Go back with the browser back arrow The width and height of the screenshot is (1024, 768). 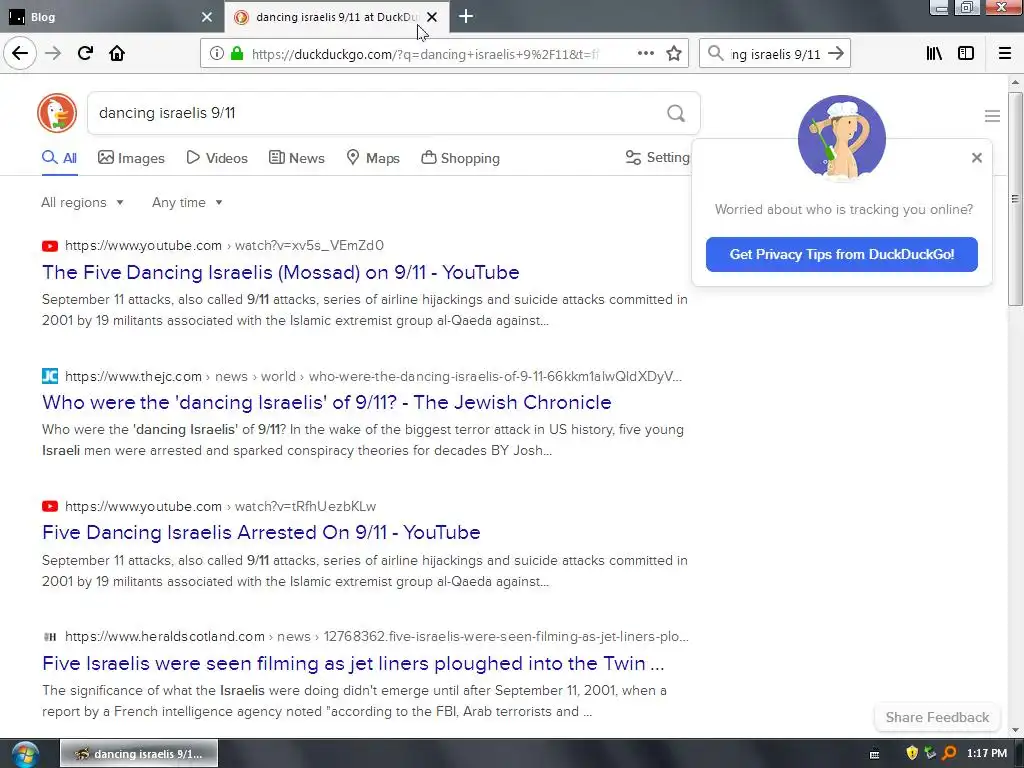pos(20,53)
